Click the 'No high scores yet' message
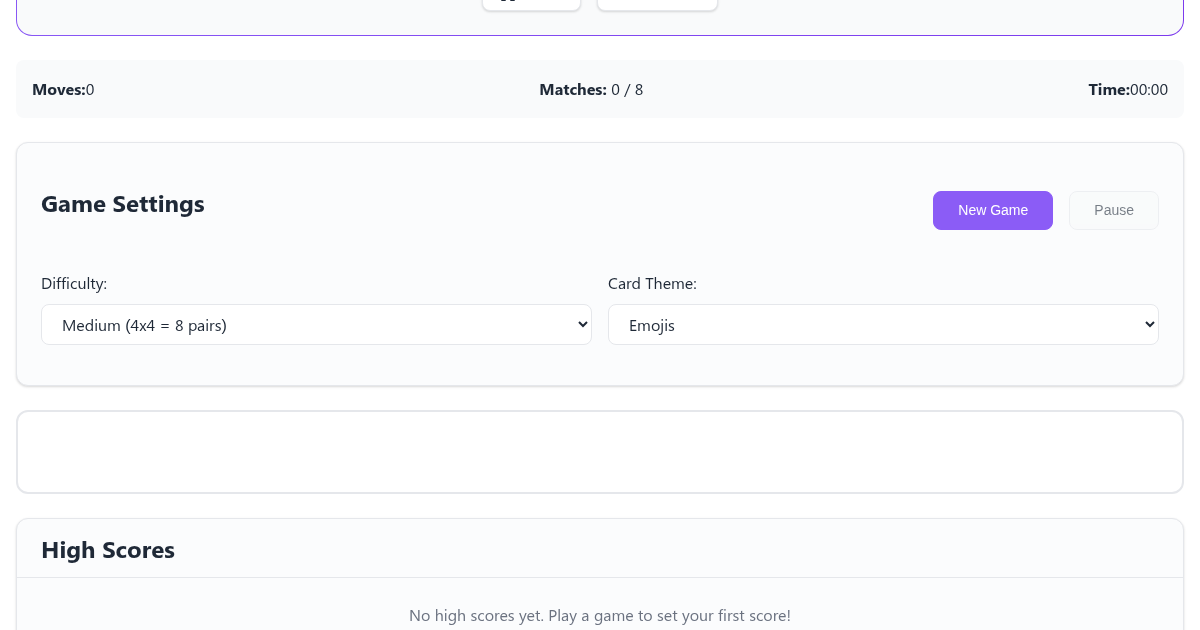The height and width of the screenshot is (630, 1200). 600,616
